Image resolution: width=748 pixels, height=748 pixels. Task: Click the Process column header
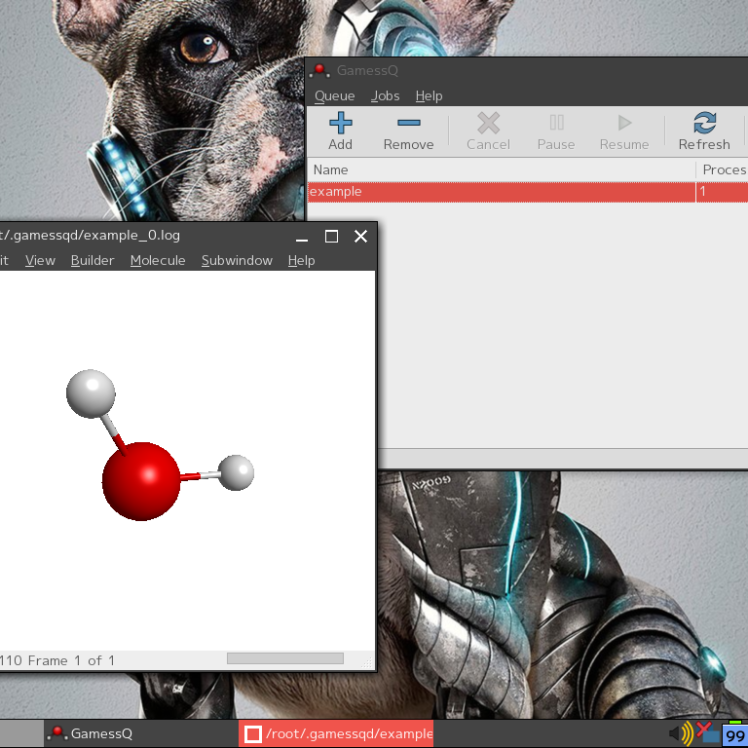(722, 170)
